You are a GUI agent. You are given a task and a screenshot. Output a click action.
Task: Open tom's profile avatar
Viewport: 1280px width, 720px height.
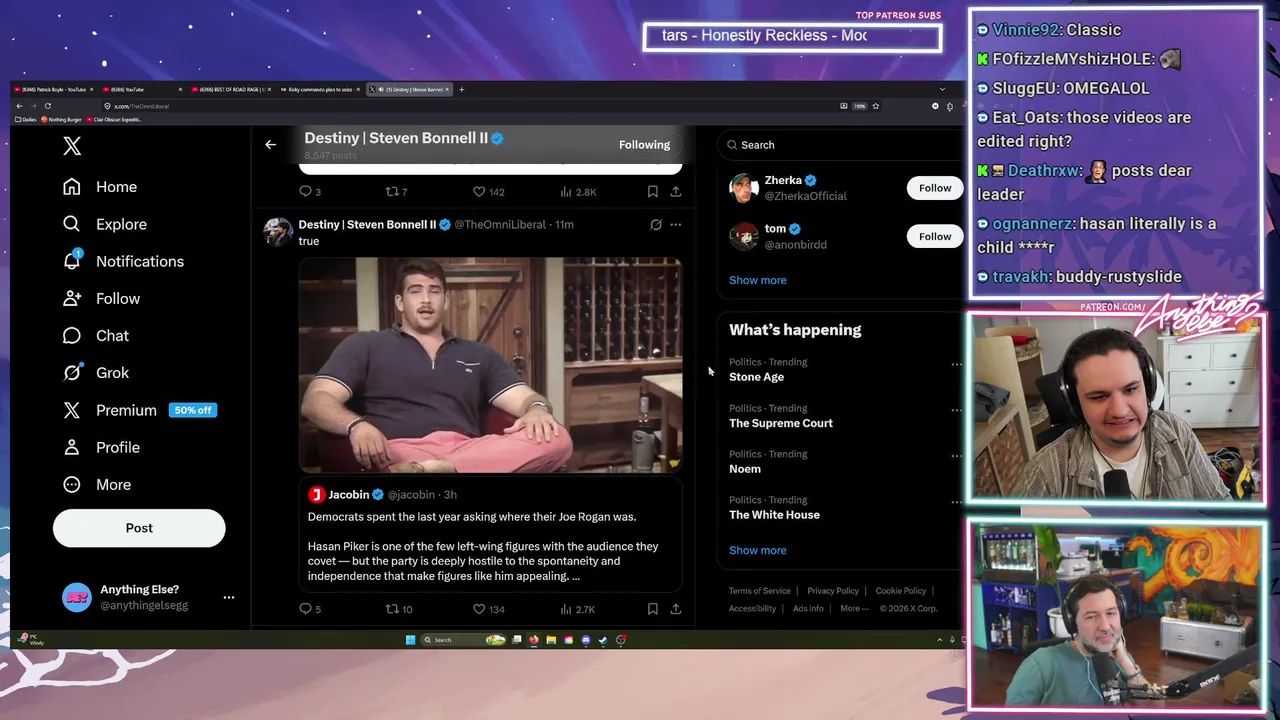coord(744,236)
